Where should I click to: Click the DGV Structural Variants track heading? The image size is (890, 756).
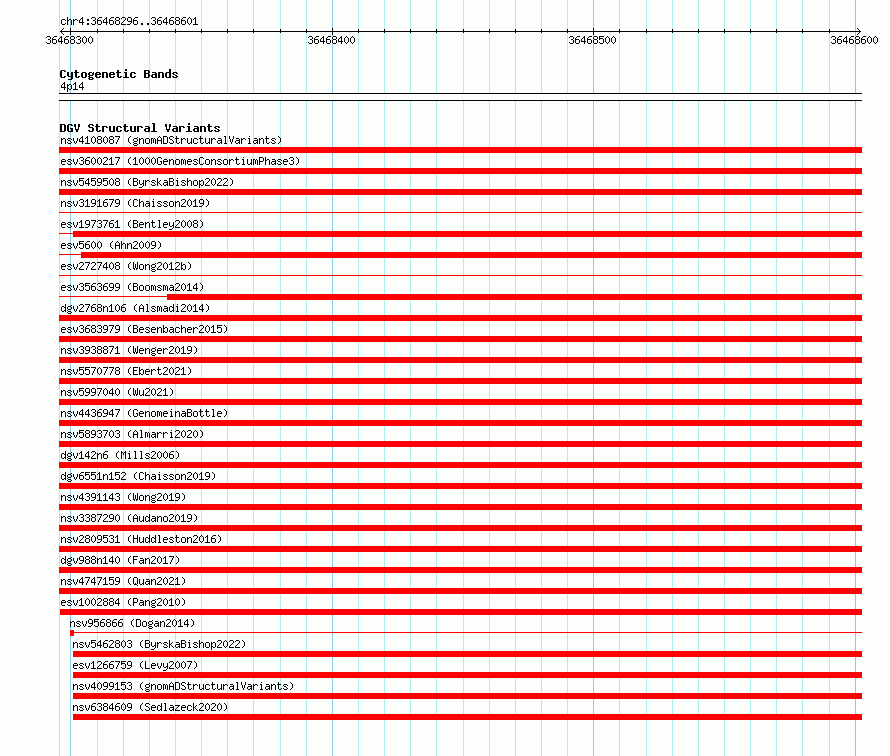[140, 128]
